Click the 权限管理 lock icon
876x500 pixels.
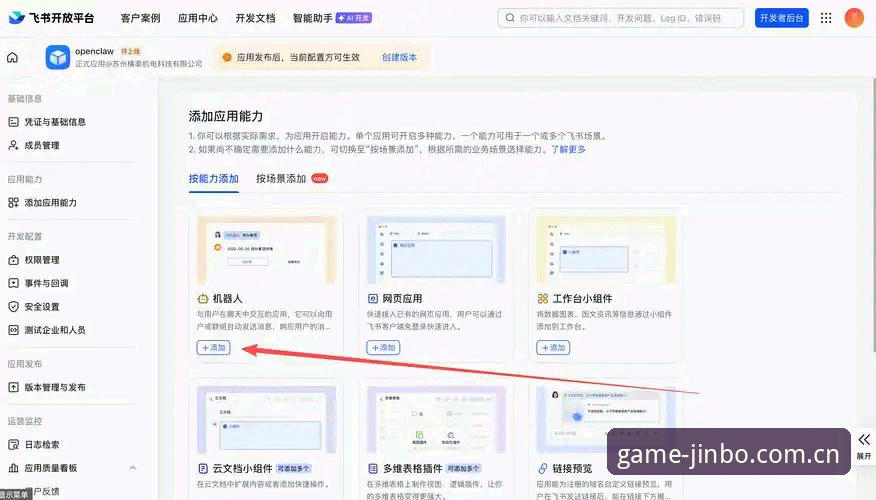coord(13,260)
